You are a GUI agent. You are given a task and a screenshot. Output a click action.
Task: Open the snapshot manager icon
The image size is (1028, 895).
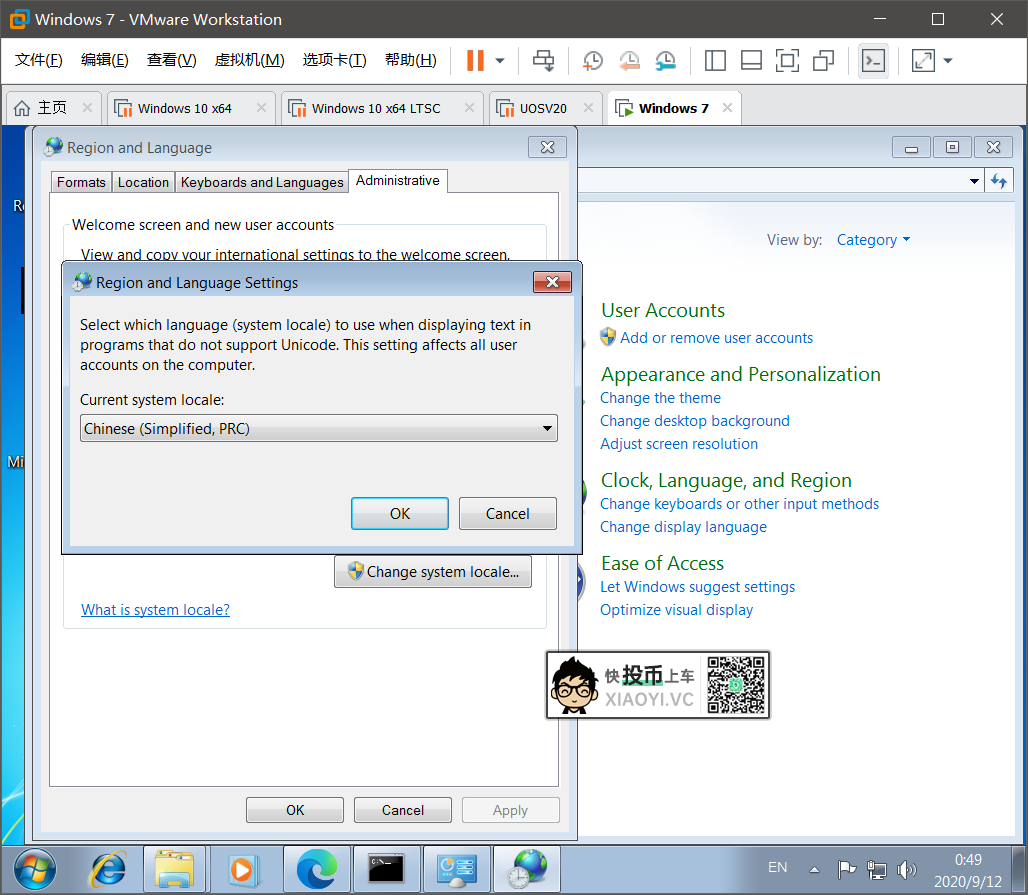pyautogui.click(x=665, y=61)
